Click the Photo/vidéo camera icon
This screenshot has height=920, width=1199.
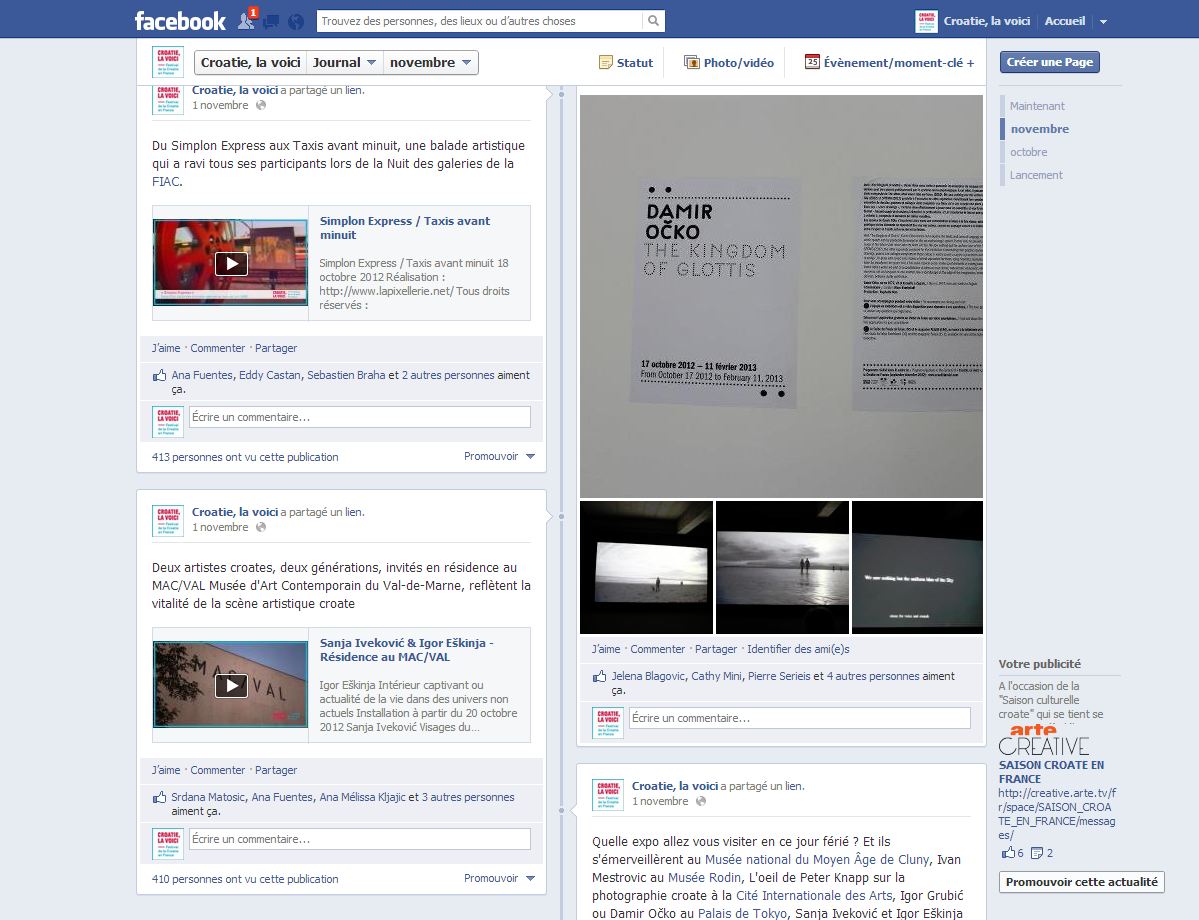692,62
